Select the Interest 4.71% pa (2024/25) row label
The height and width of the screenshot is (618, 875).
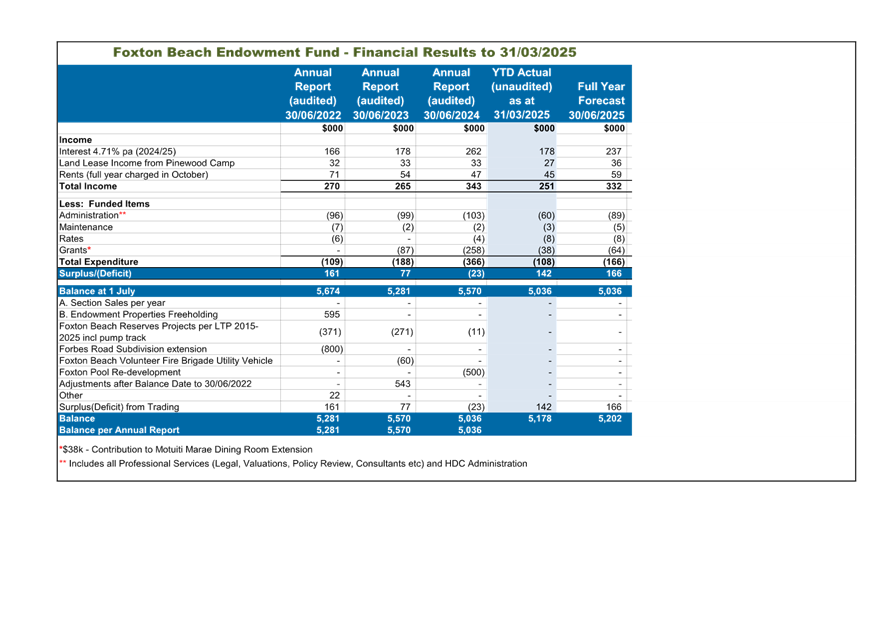pos(118,151)
